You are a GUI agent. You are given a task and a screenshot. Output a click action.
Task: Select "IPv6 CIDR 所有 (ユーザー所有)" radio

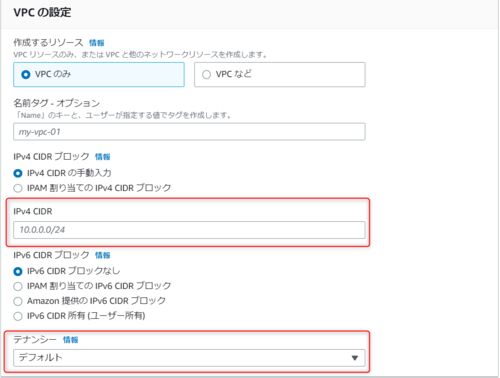18,316
